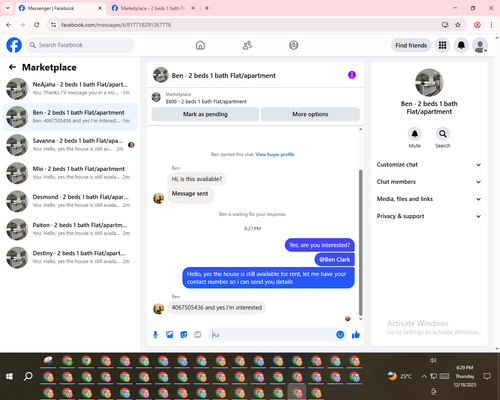Open Paiton conversation
Screen dimensions: 500x400
70,229
